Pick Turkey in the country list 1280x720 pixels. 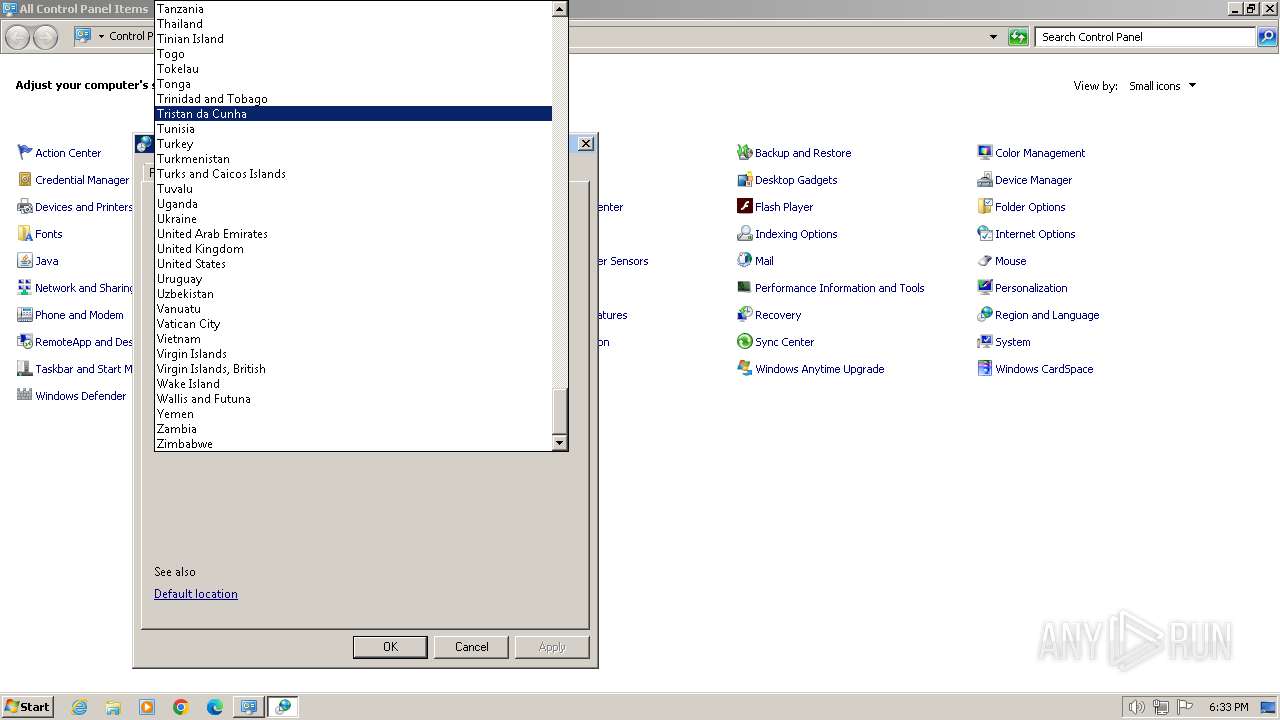[x=353, y=144]
